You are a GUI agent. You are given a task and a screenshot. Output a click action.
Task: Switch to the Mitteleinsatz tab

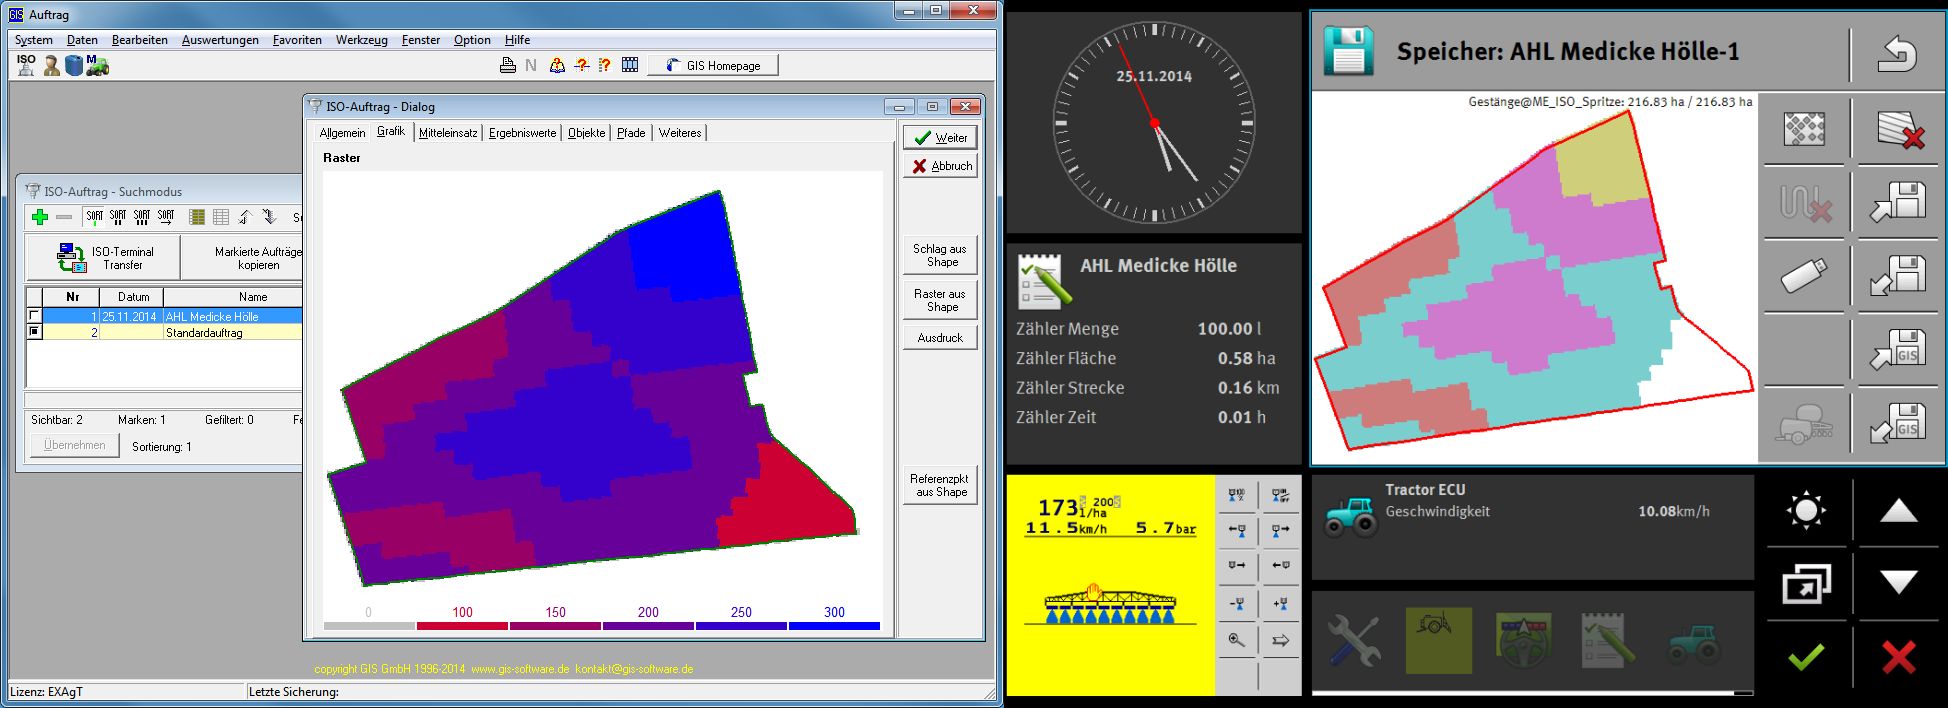(x=447, y=133)
